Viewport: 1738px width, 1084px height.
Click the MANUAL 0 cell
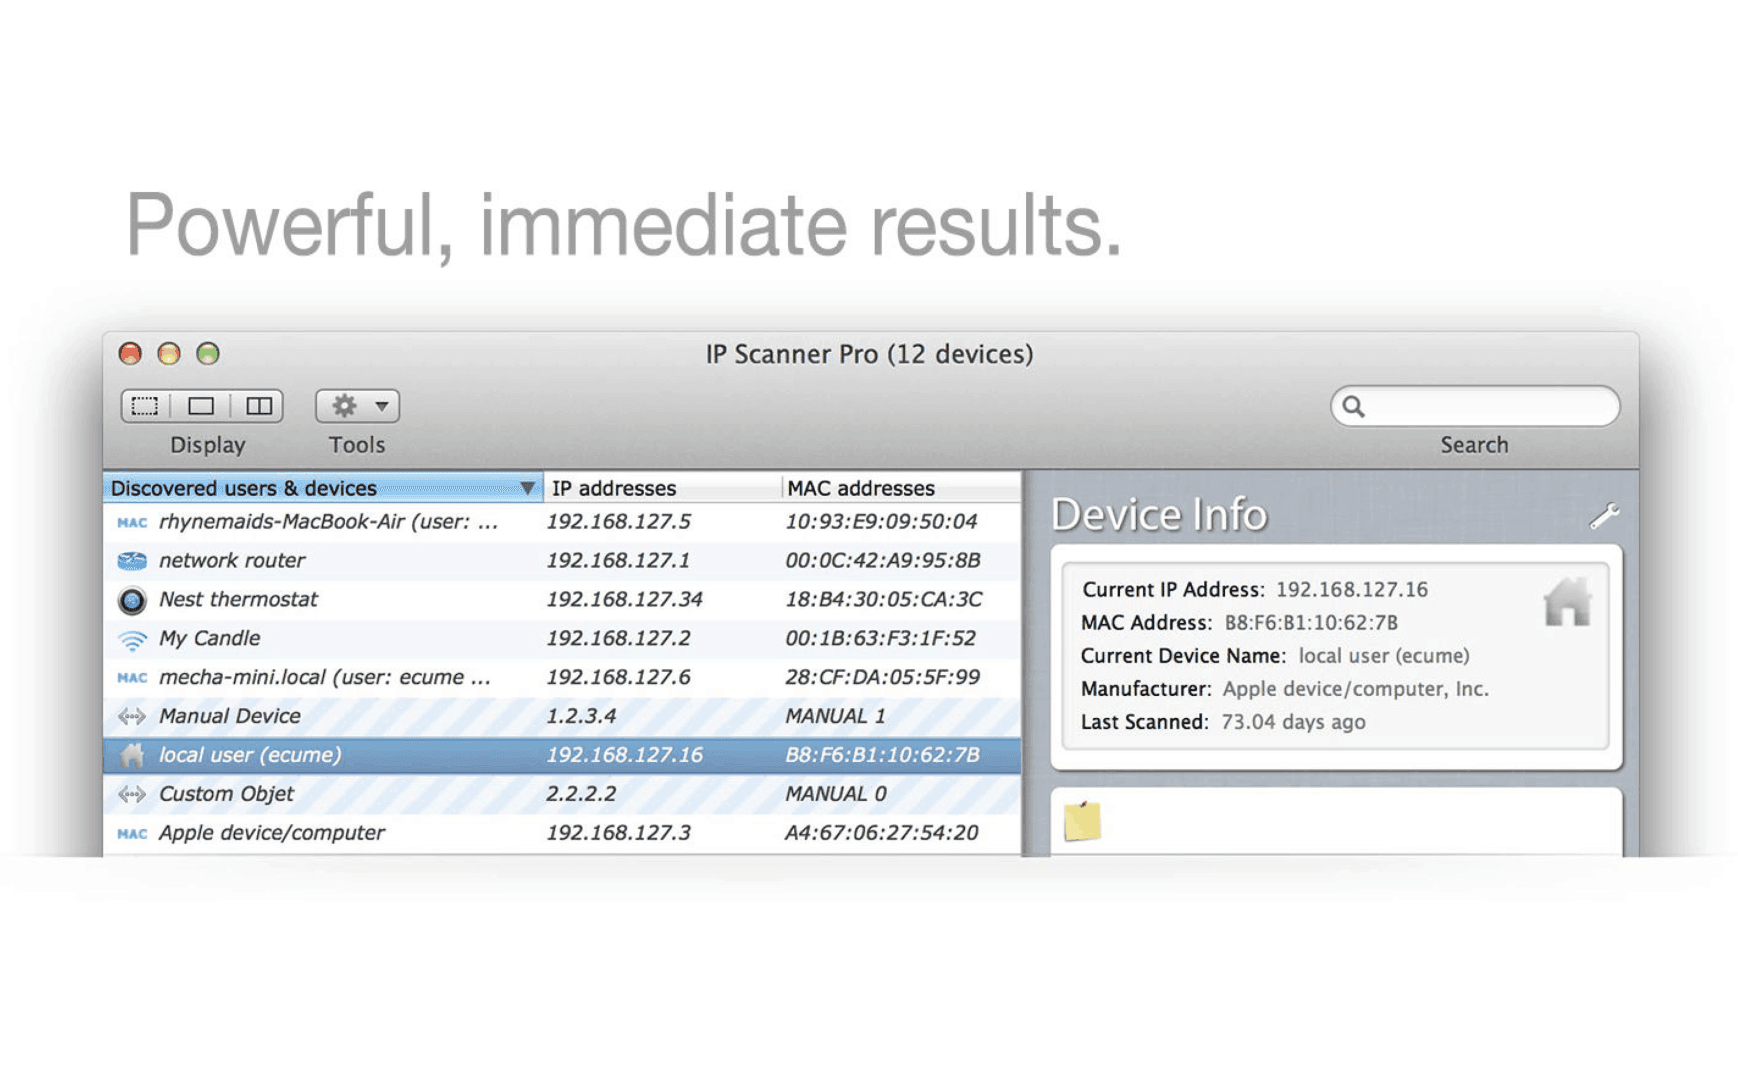(835, 794)
